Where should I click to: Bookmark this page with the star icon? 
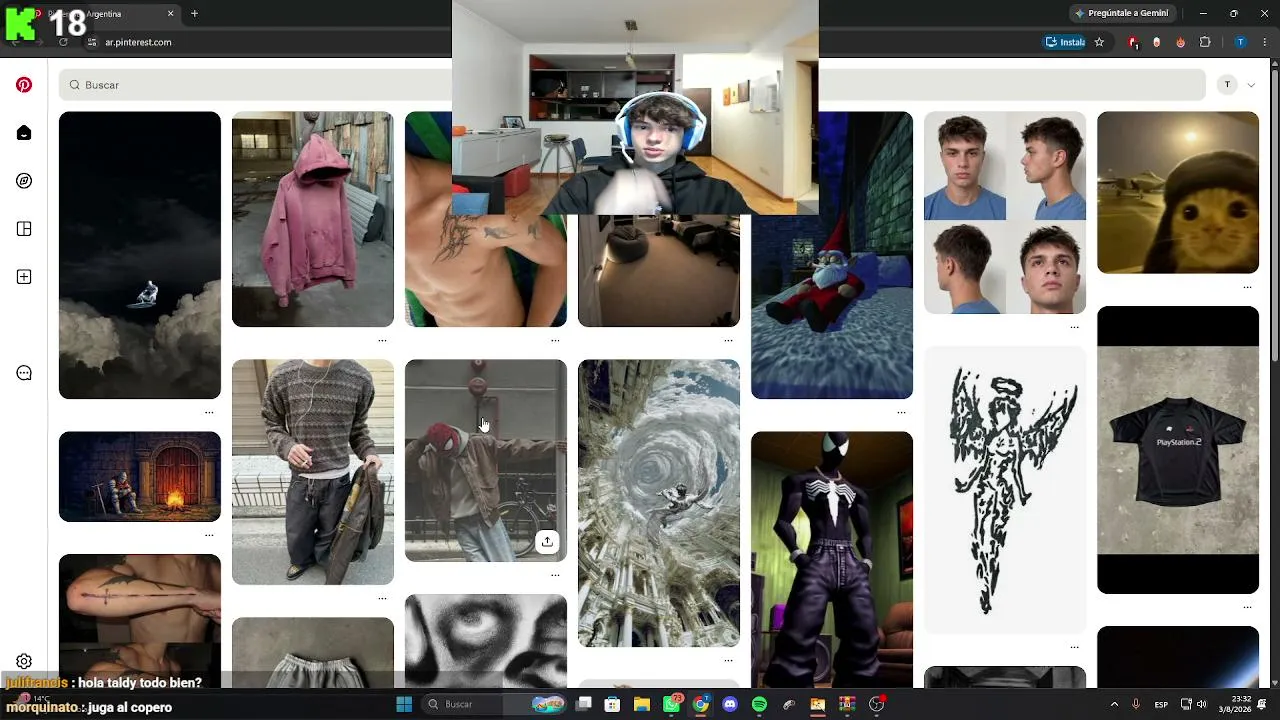[x=1099, y=42]
